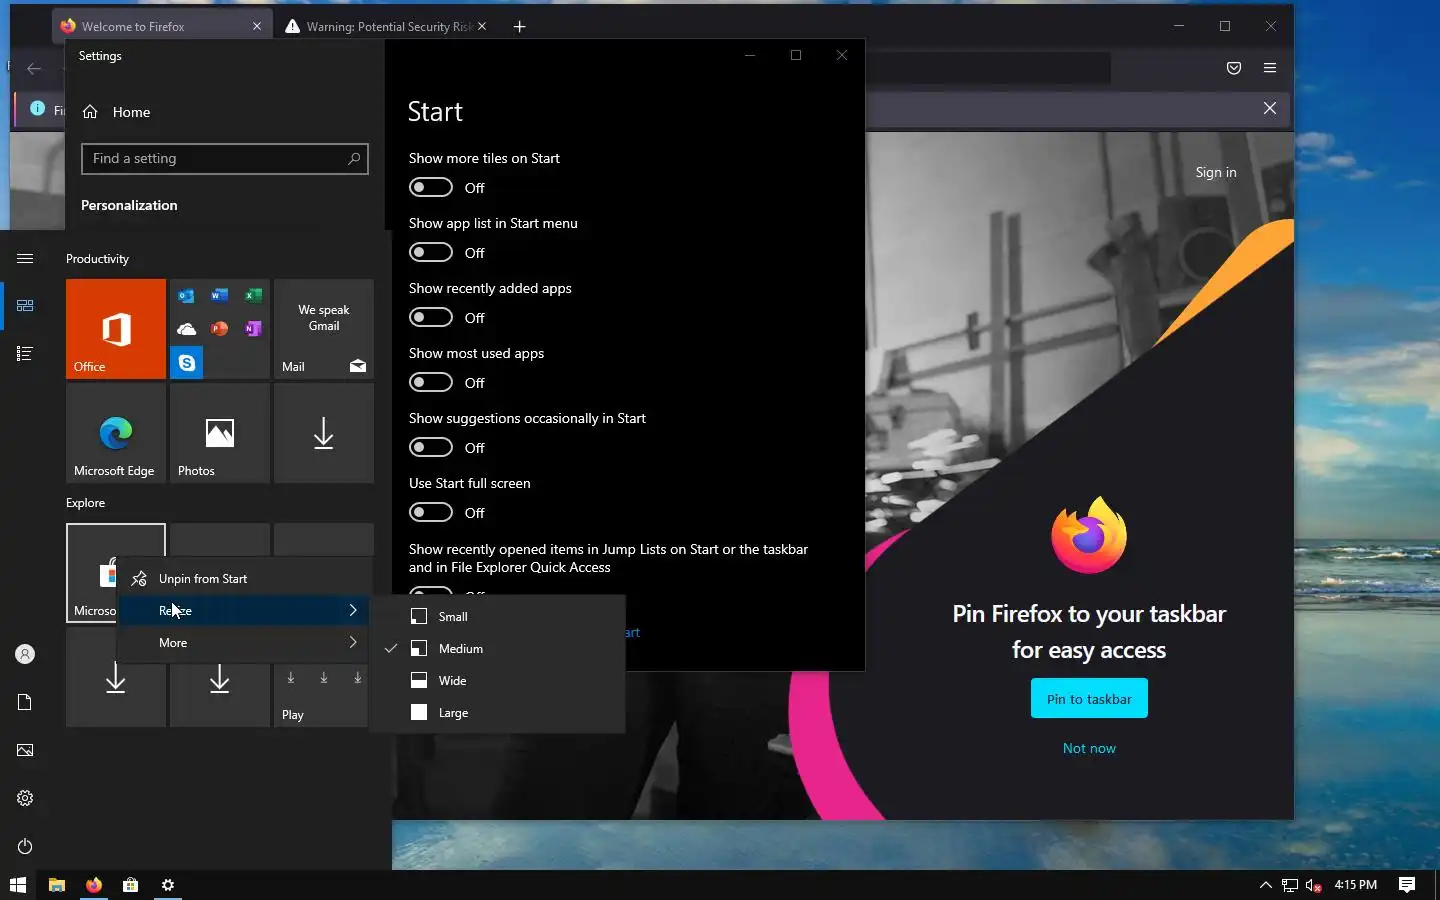Click Pin to taskbar button
Screen dimensions: 1440x900
click(1089, 698)
